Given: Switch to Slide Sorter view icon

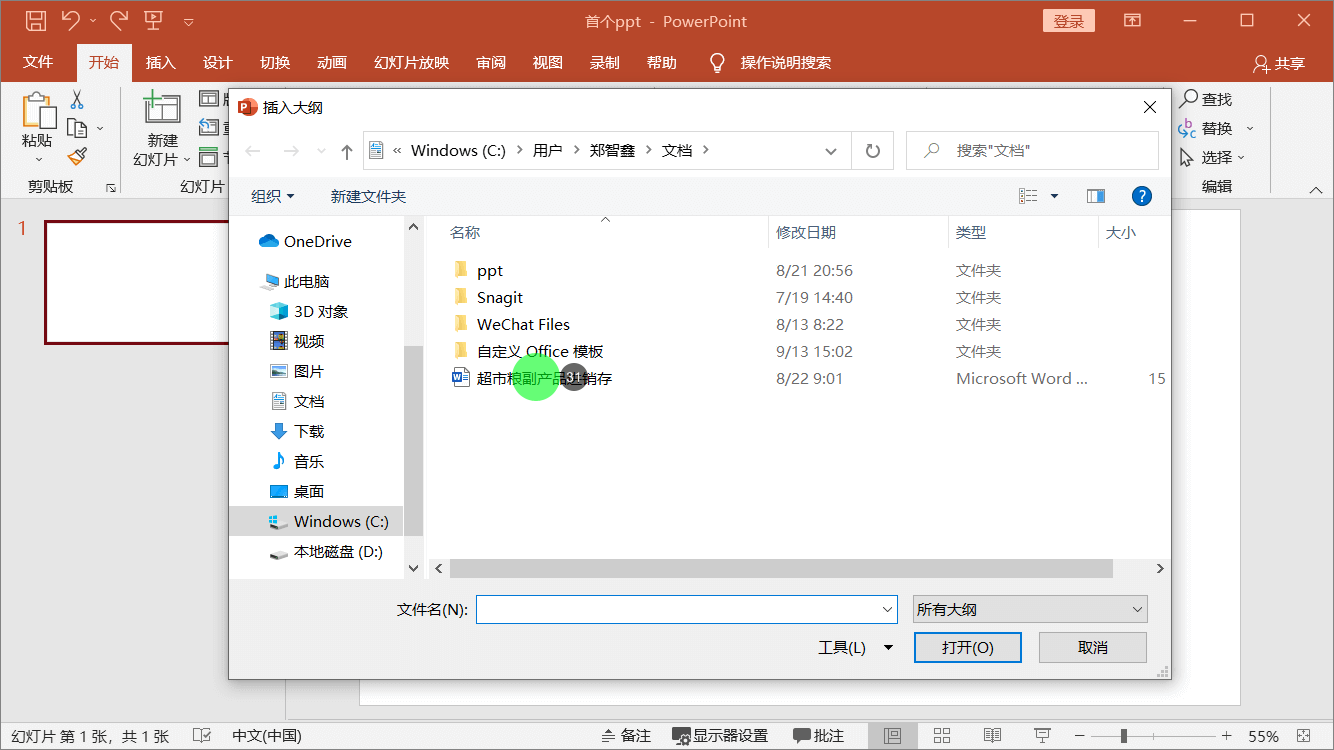Looking at the screenshot, I should coord(942,736).
